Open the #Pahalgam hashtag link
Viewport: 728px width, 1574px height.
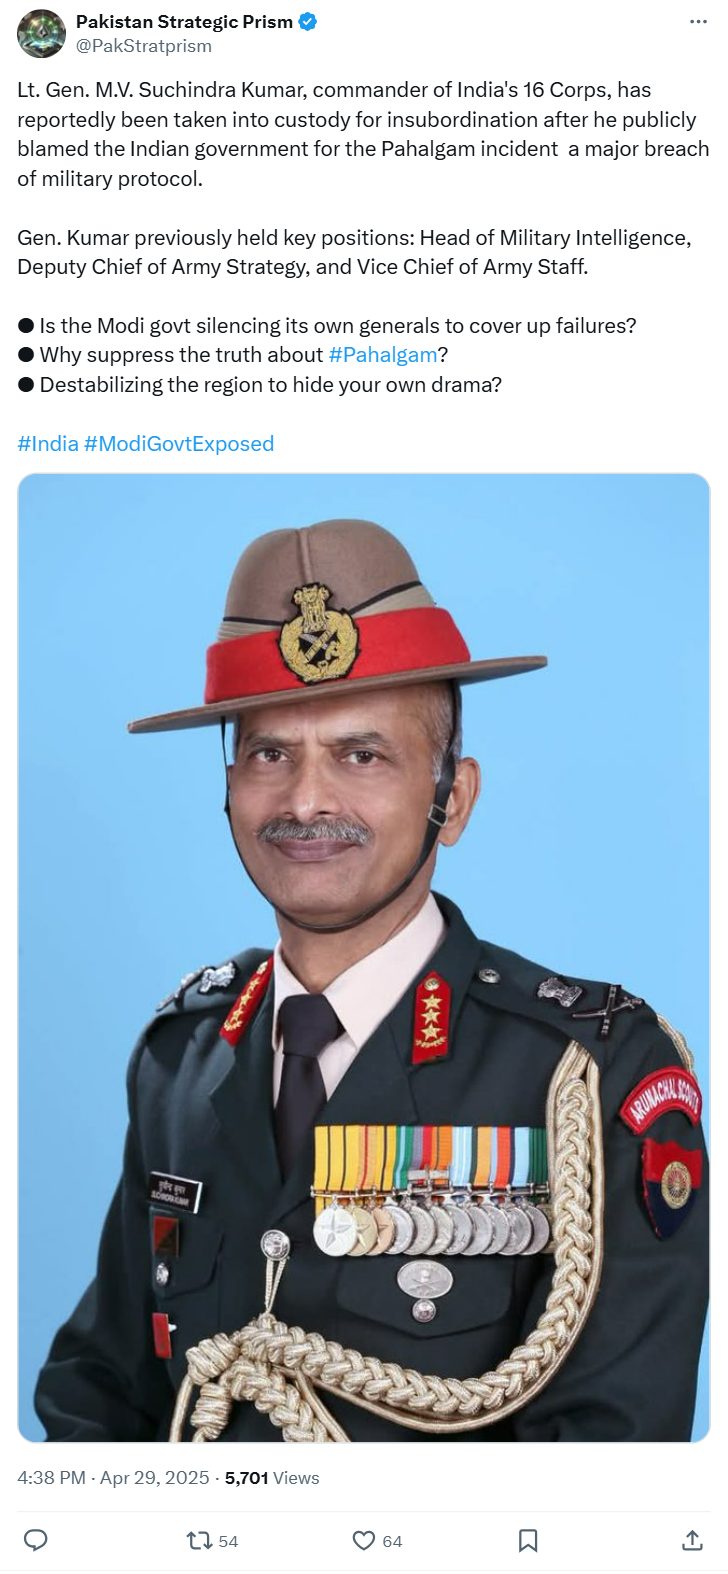[383, 354]
